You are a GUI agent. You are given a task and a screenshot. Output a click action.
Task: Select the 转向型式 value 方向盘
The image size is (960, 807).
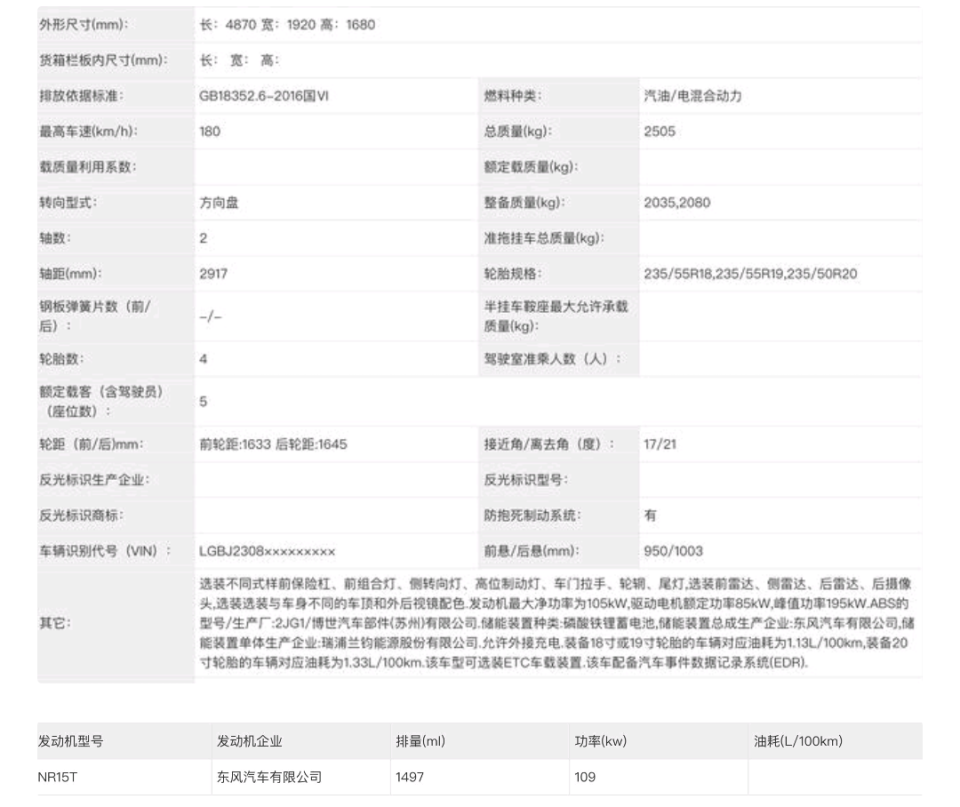pos(217,204)
